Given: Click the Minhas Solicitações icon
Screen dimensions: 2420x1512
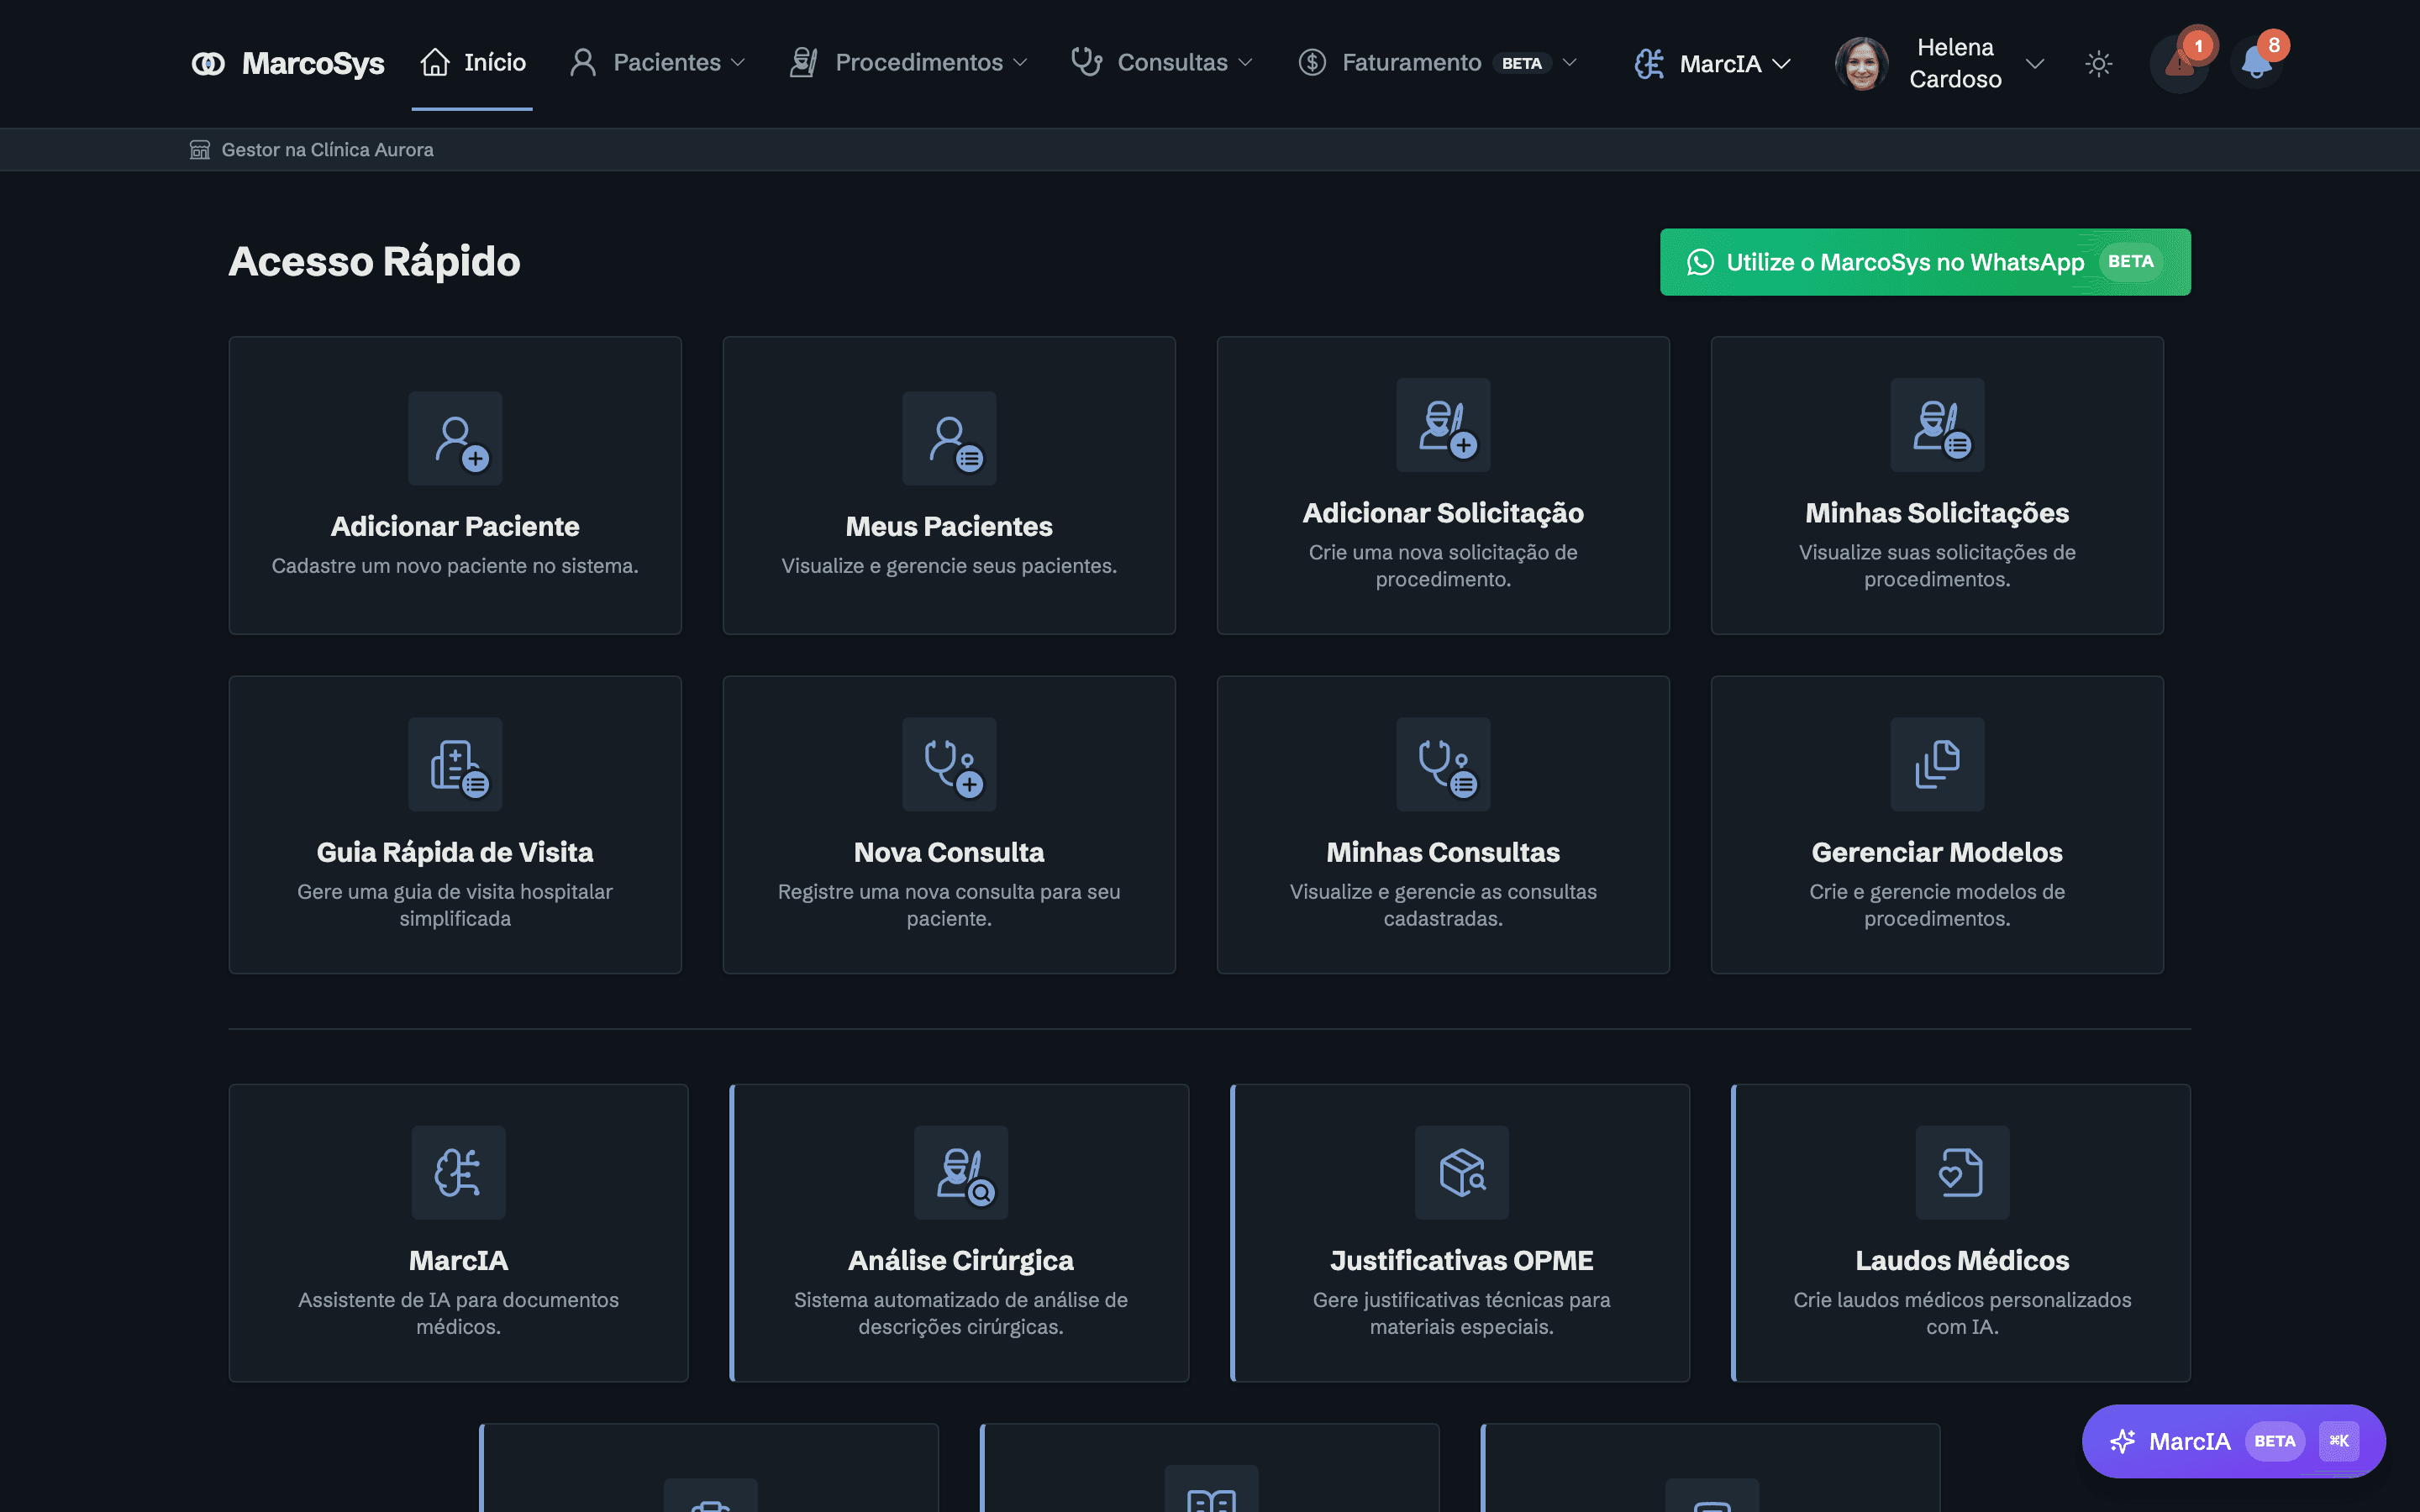Looking at the screenshot, I should pyautogui.click(x=1937, y=425).
